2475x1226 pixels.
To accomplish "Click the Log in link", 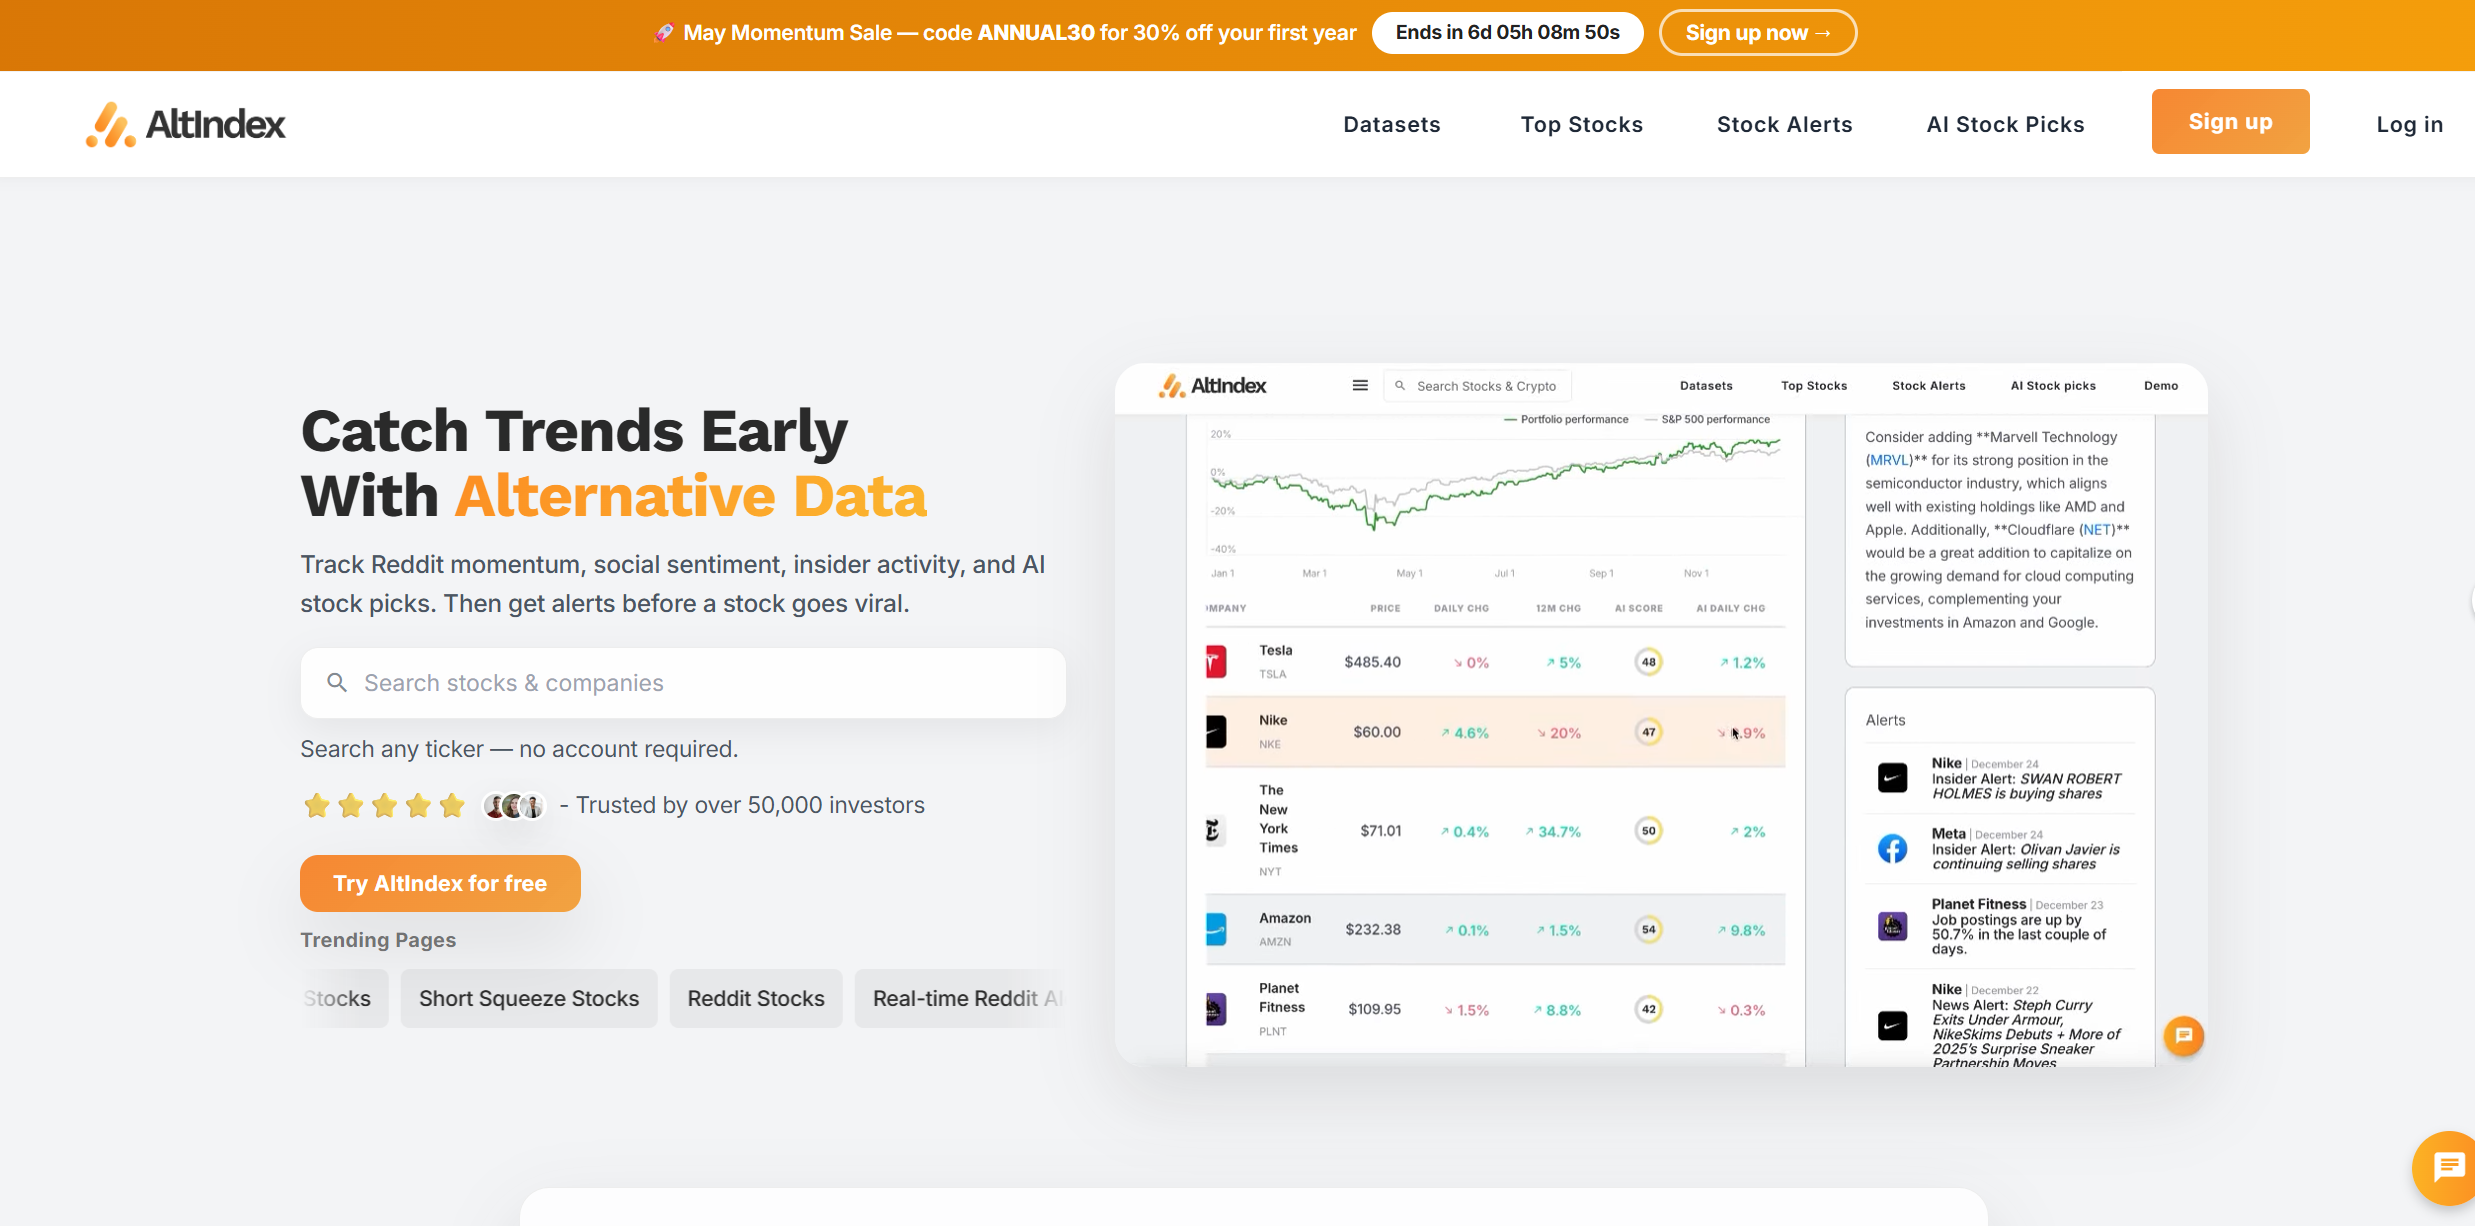I will point(2409,125).
